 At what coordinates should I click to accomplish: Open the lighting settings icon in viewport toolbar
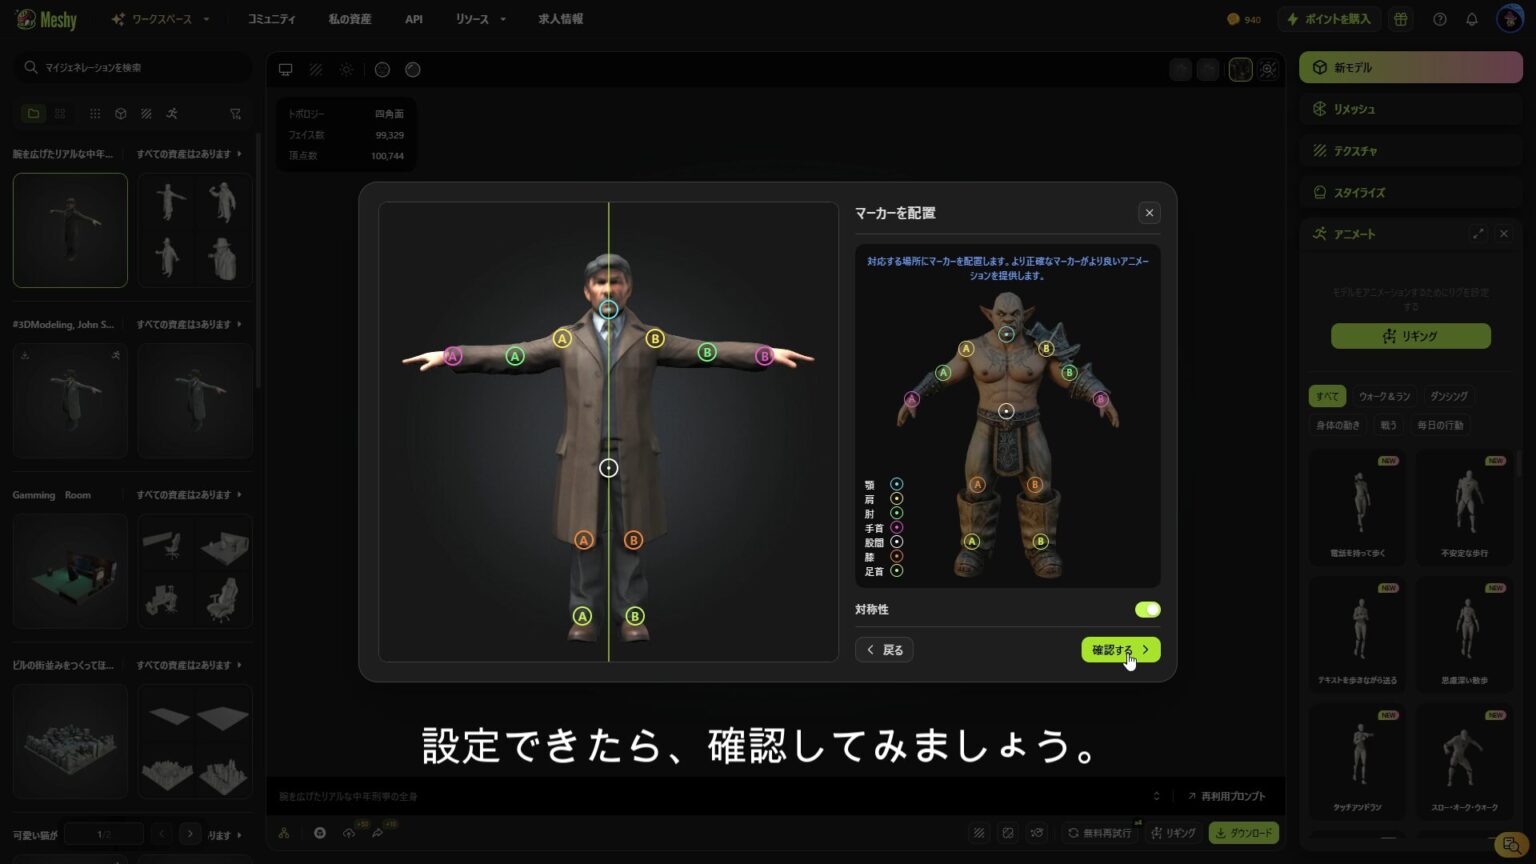[x=346, y=69]
